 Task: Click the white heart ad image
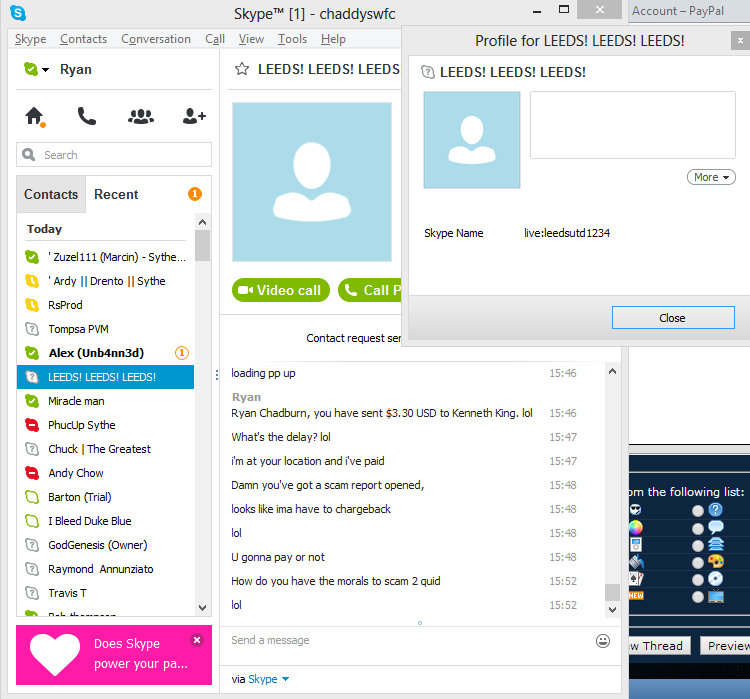(55, 654)
